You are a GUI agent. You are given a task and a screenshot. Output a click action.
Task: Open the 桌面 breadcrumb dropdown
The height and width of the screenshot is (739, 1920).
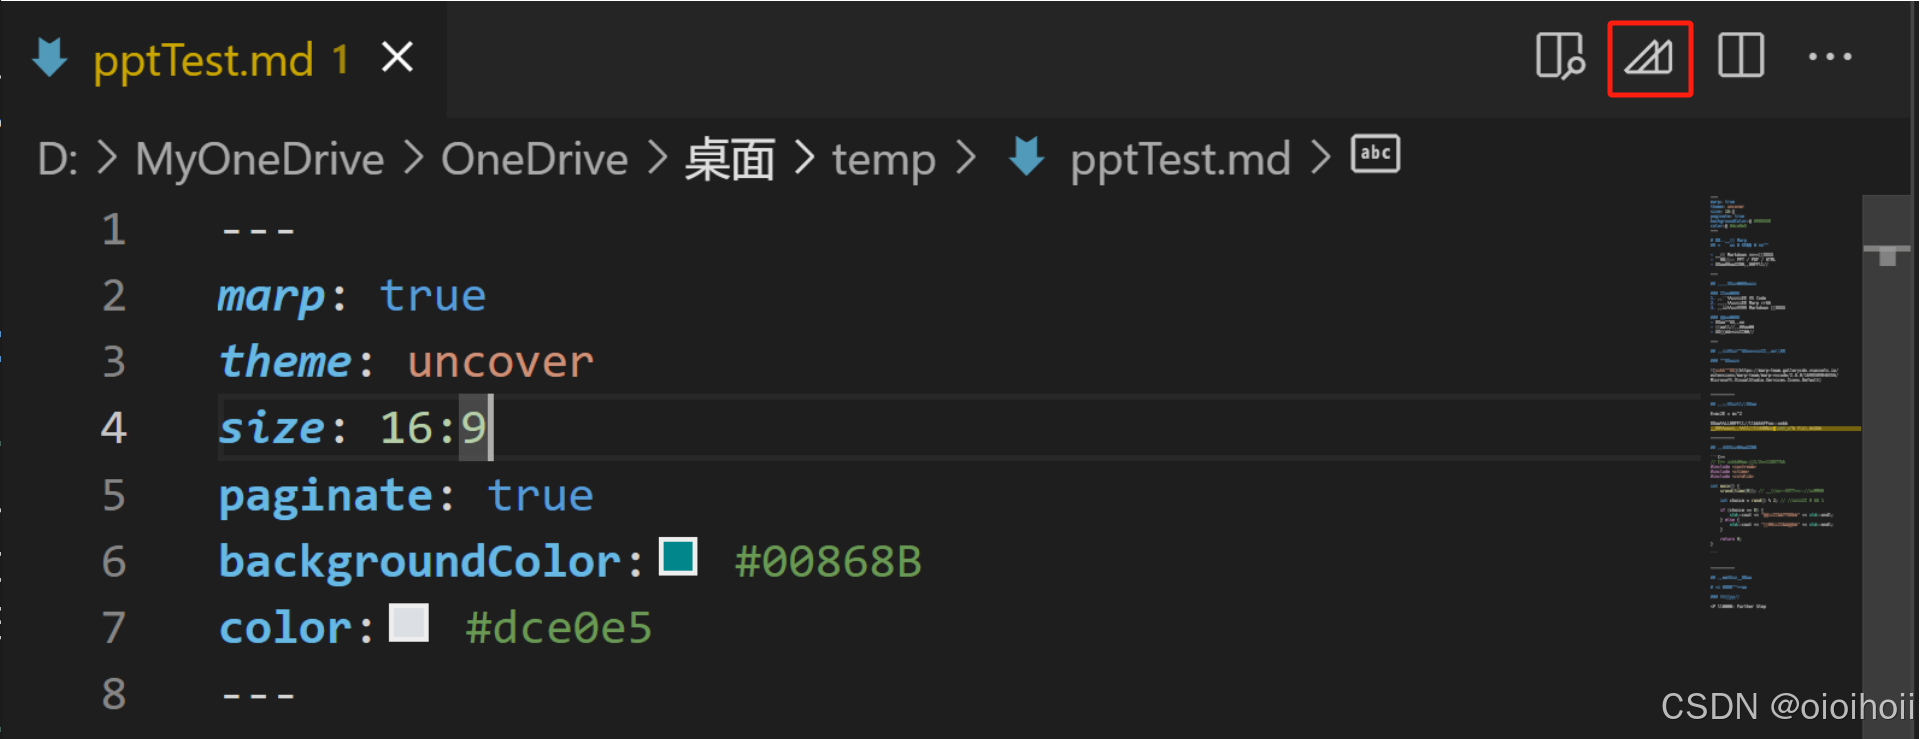pyautogui.click(x=729, y=159)
